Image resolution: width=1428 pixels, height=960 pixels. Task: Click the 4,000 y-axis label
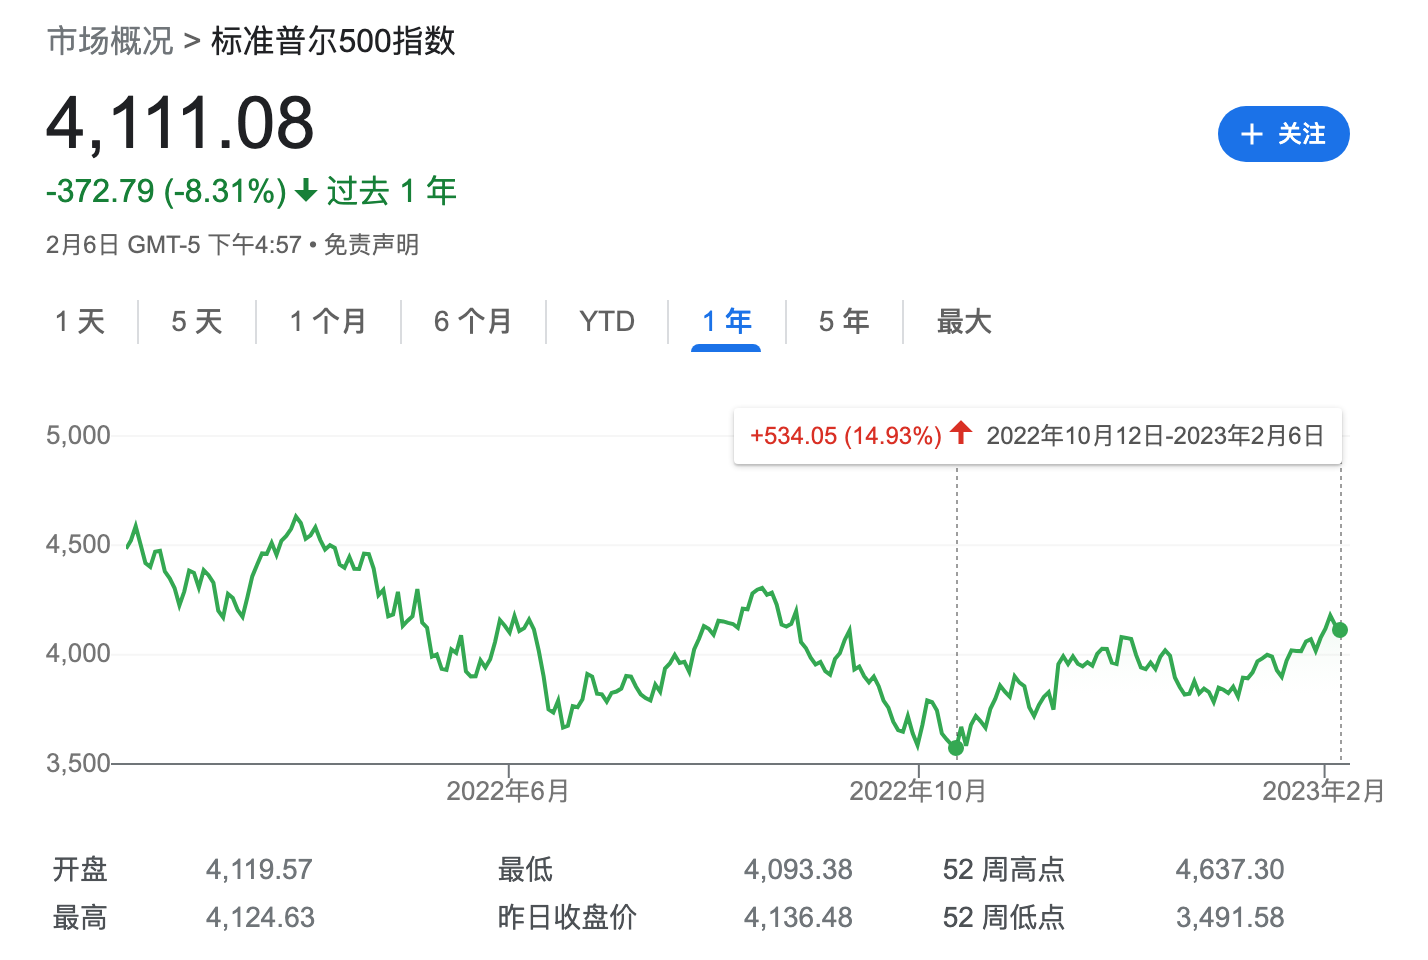click(78, 653)
